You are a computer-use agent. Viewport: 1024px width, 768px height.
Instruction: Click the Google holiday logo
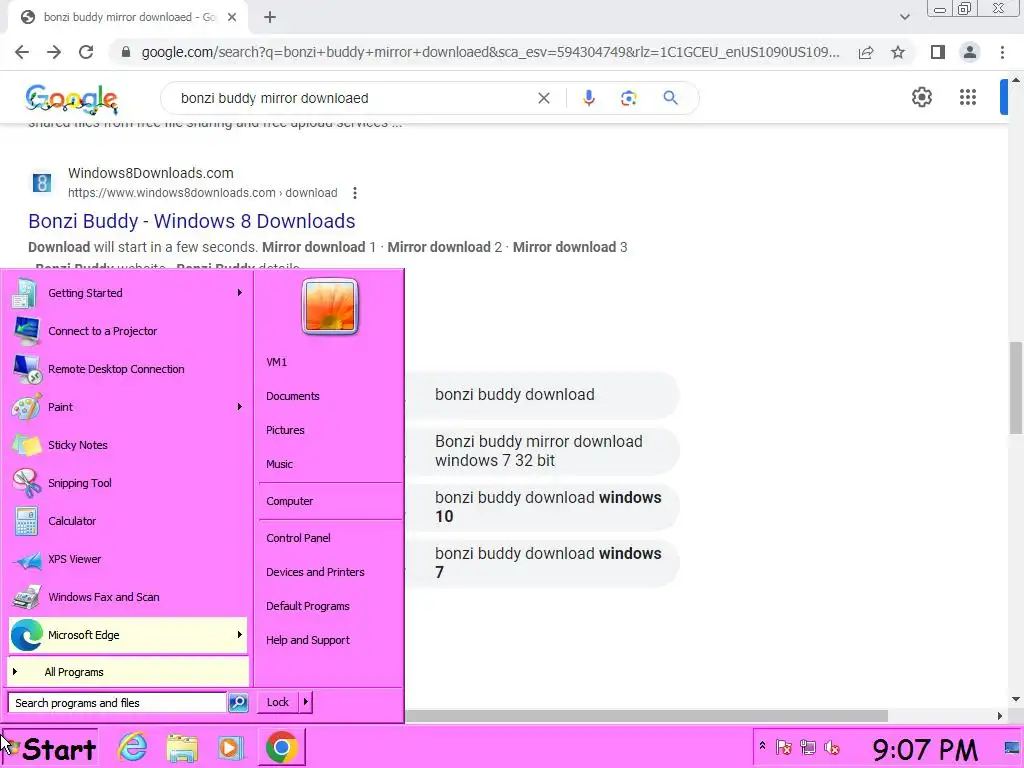tap(71, 99)
